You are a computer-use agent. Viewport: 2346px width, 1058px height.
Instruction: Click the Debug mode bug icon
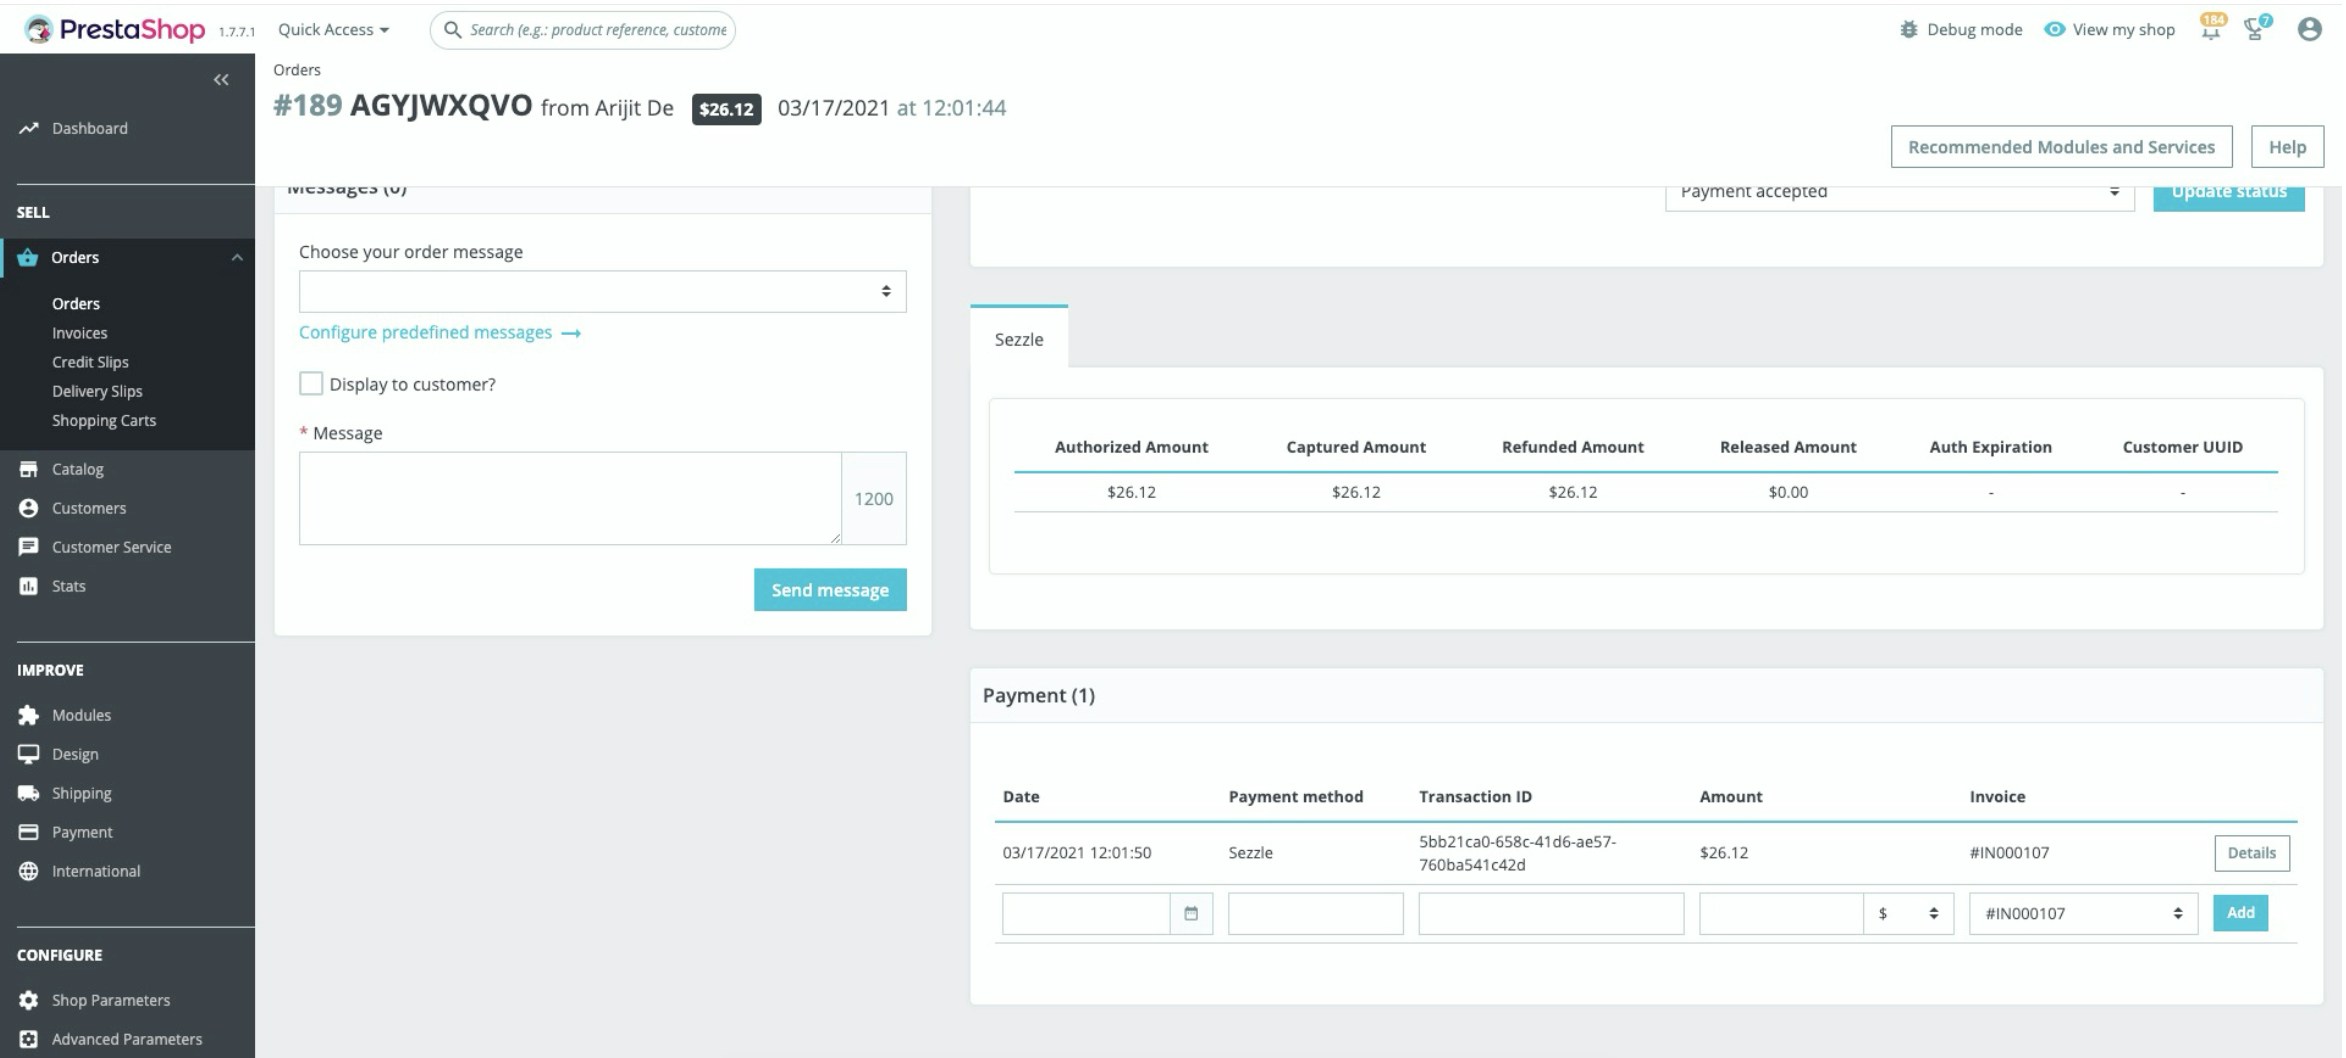coord(1909,30)
